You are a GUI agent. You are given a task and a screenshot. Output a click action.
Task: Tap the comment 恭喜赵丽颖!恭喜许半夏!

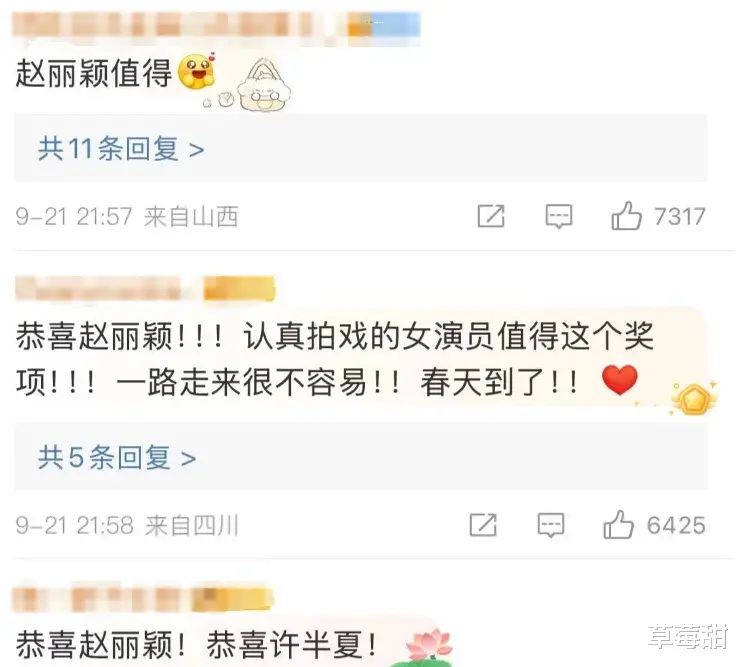tap(197, 645)
